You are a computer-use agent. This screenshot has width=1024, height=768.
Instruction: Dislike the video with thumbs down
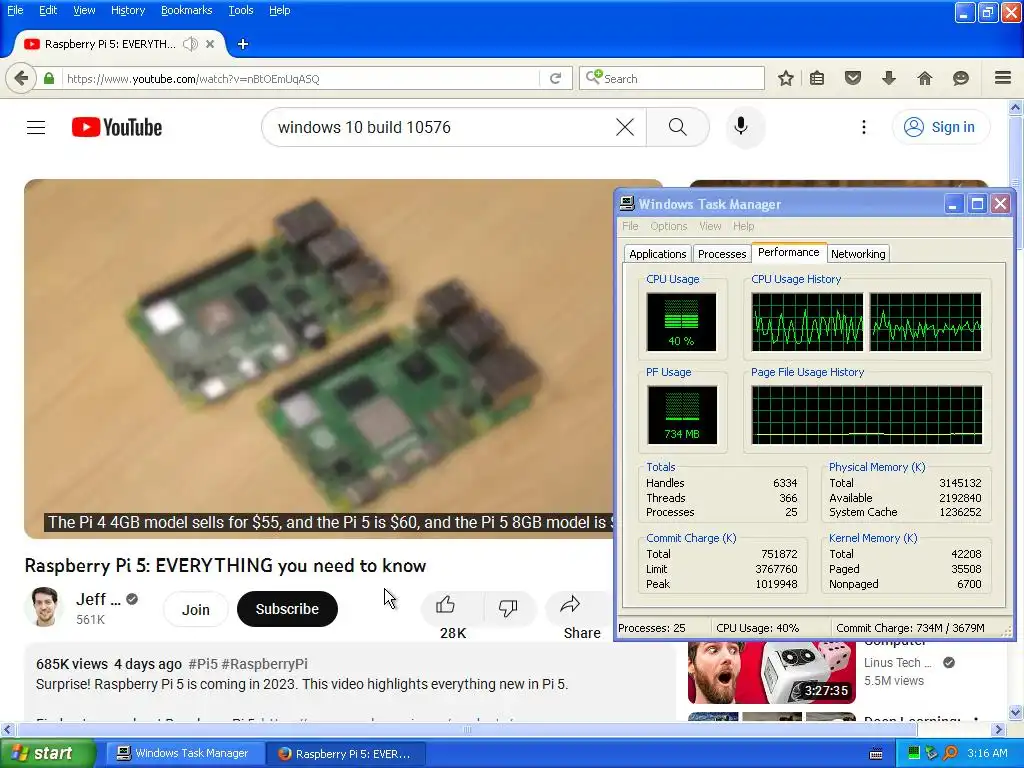[x=507, y=607]
